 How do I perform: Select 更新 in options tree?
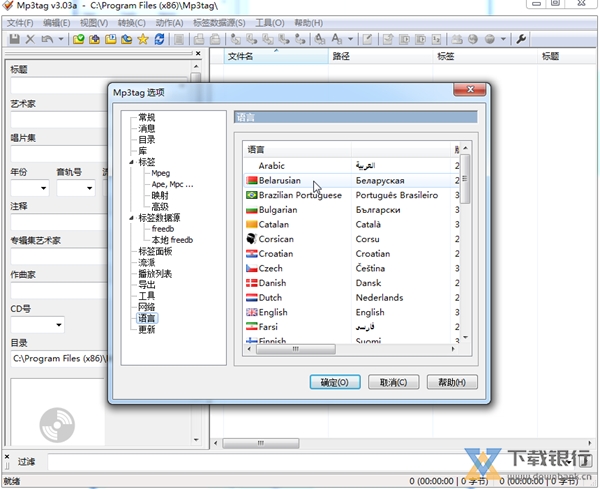click(147, 329)
